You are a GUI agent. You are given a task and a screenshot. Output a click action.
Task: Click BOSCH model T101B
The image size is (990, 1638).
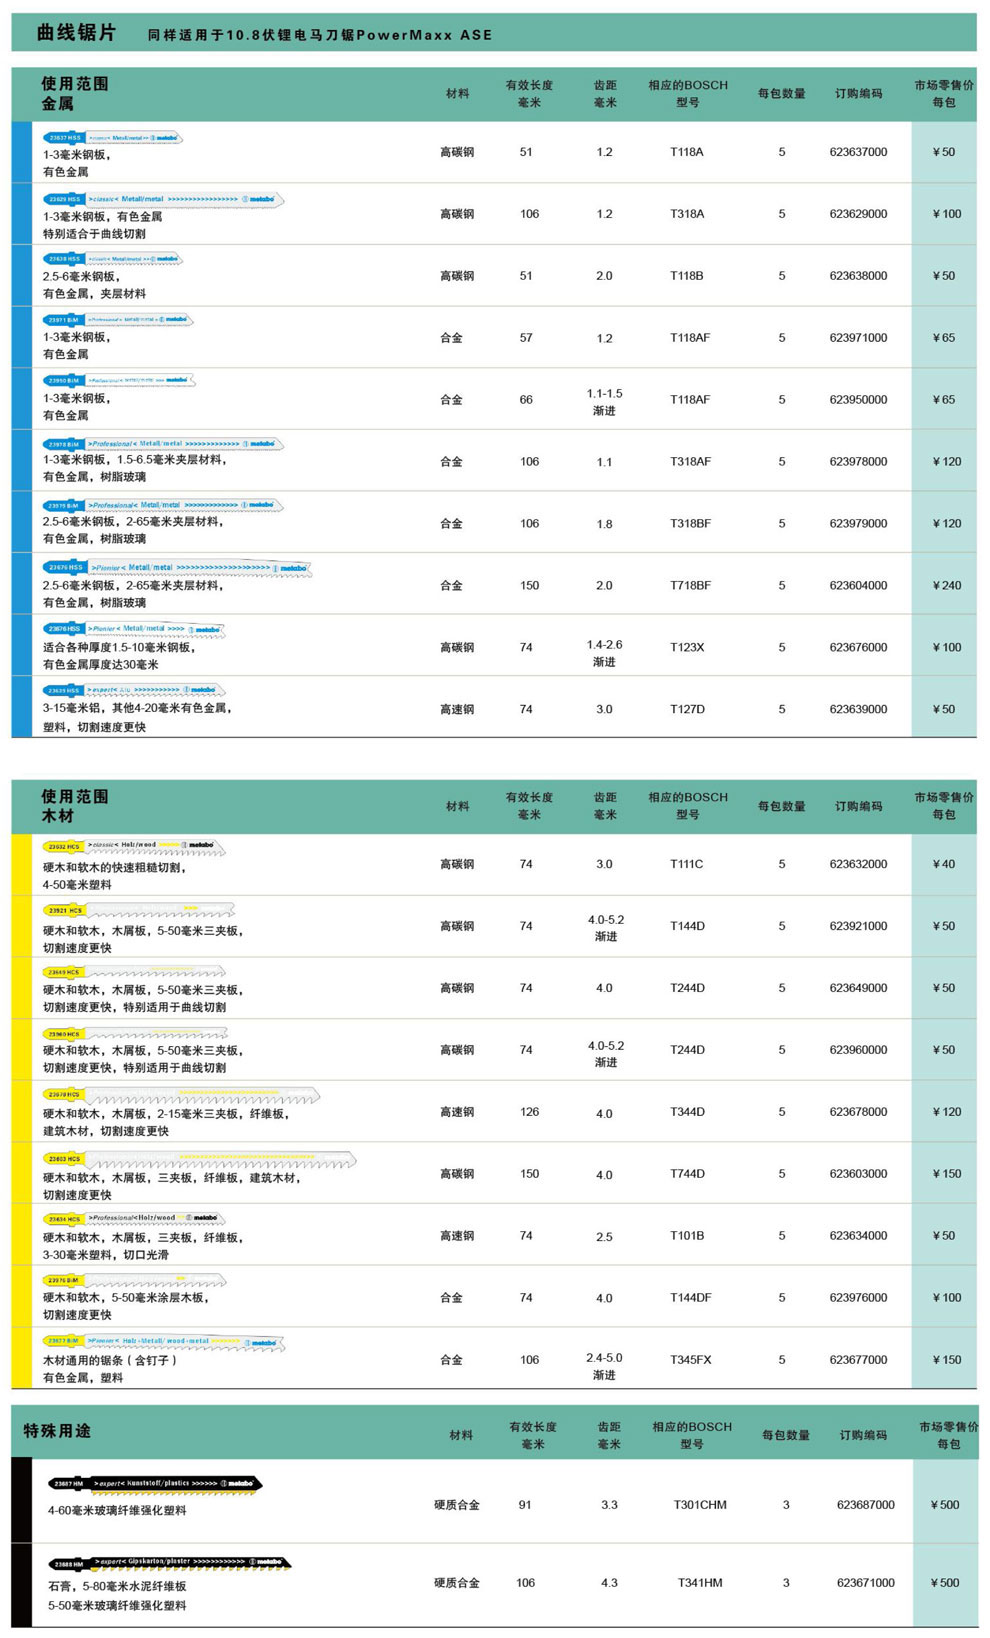(687, 1236)
